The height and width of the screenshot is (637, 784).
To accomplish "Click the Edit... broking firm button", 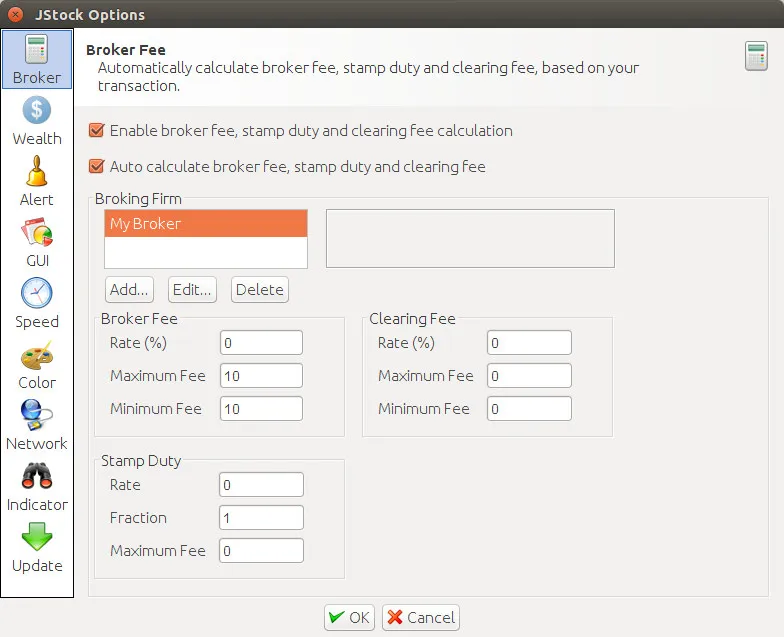I will (x=192, y=290).
